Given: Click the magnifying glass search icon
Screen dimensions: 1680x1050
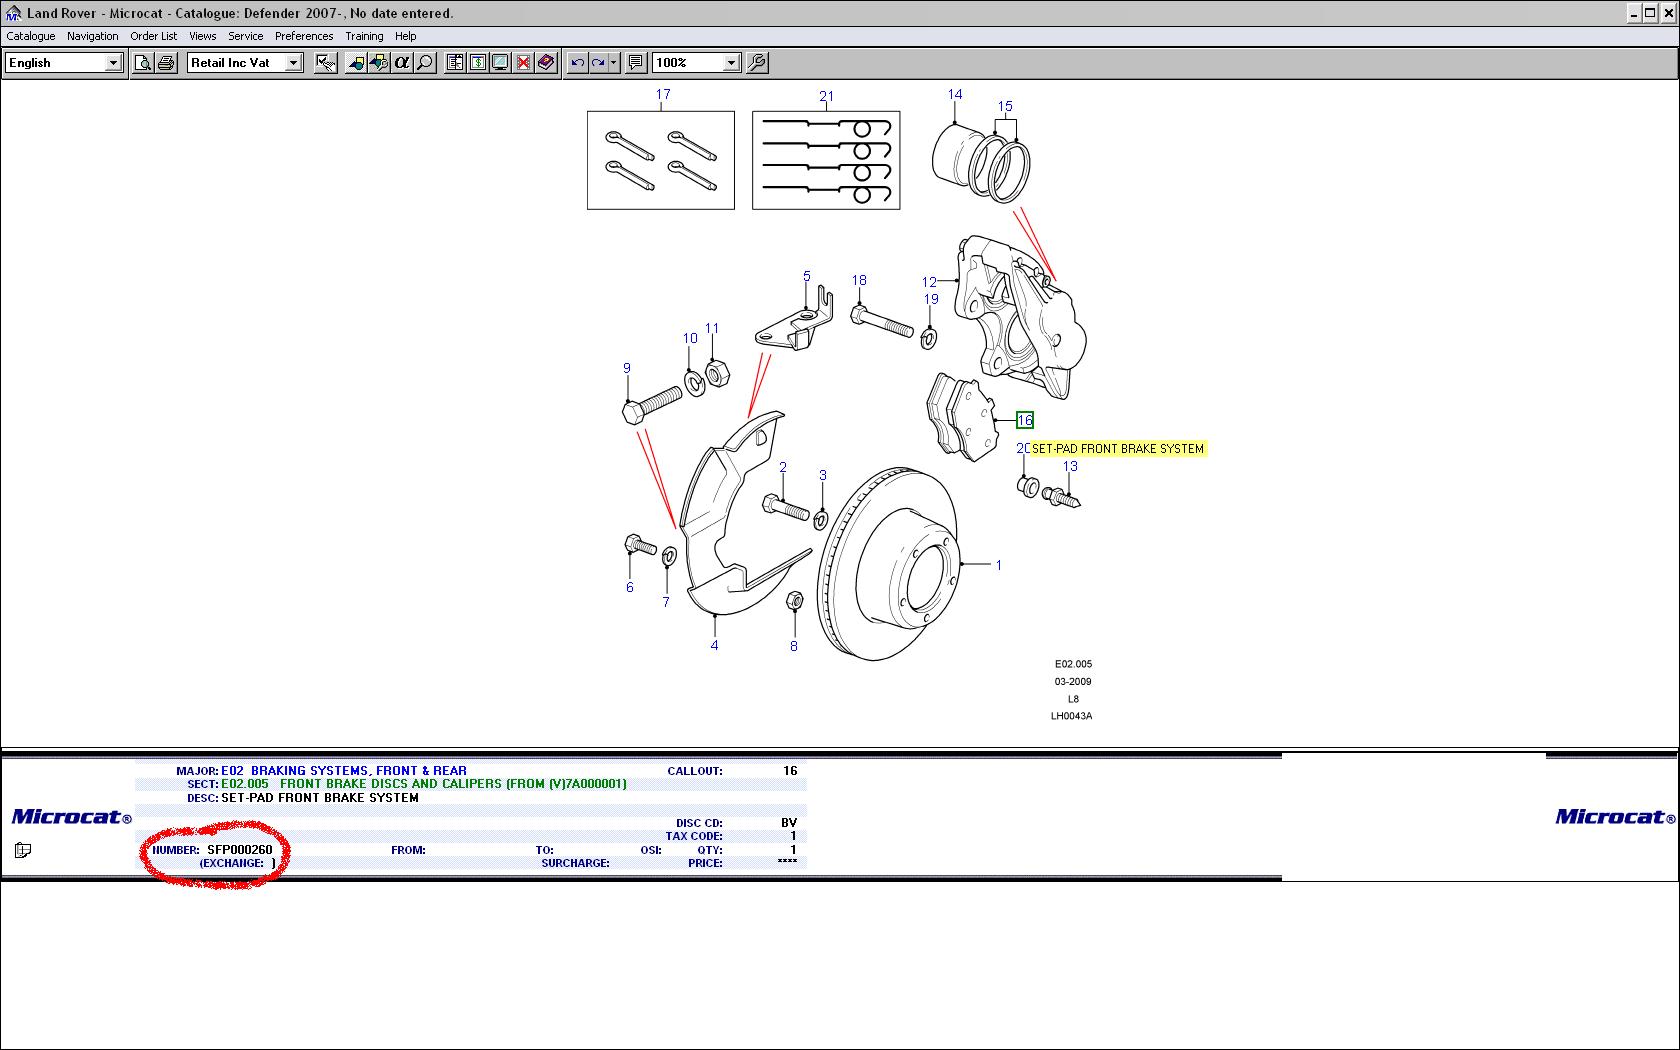Looking at the screenshot, I should [425, 63].
